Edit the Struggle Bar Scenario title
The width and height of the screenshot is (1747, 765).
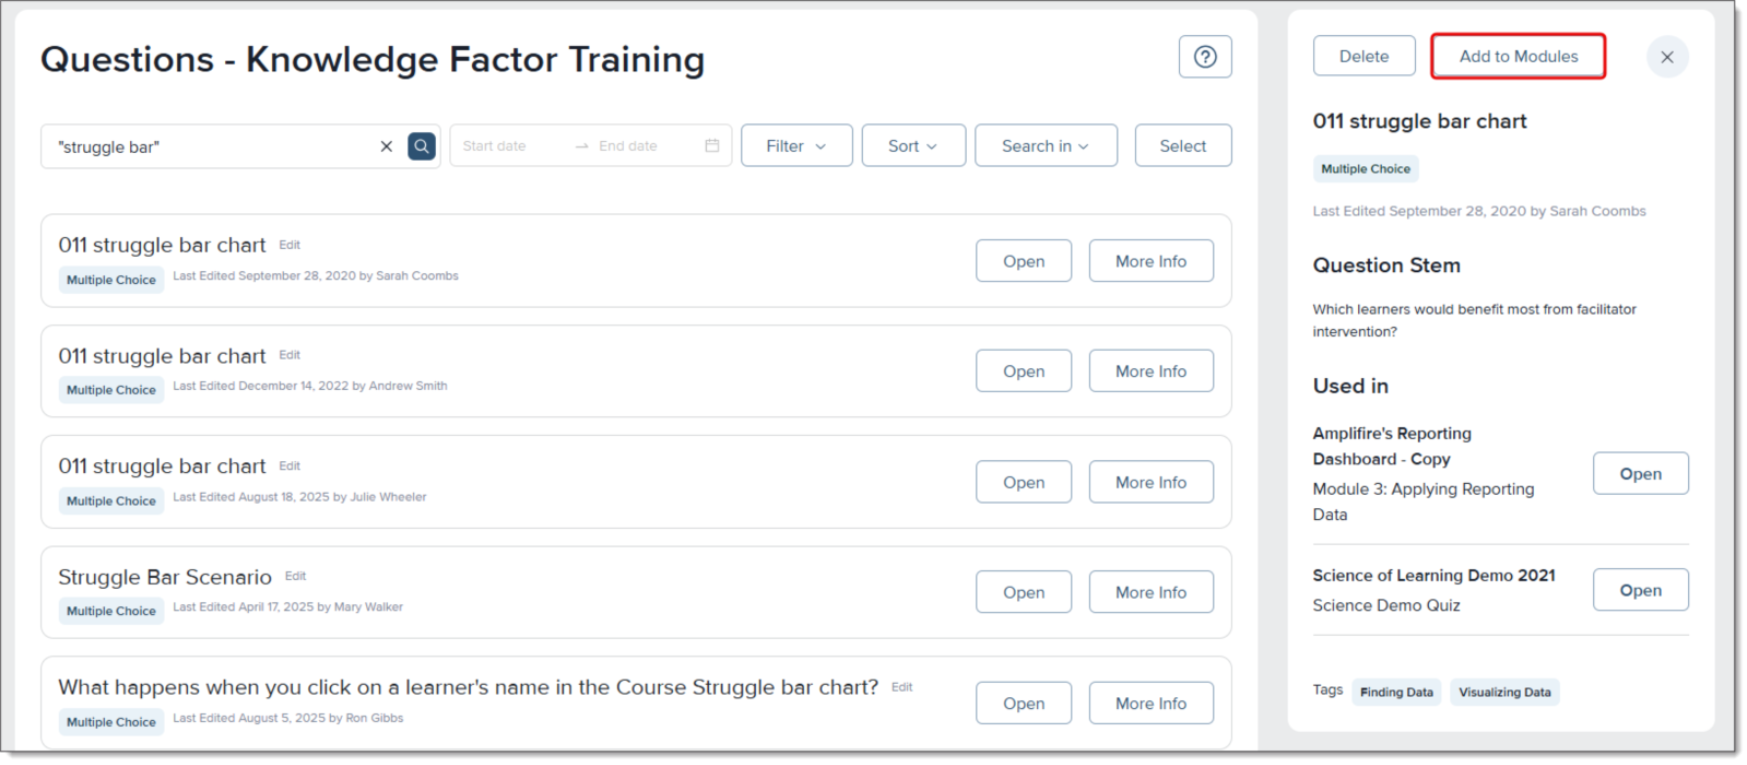[296, 576]
